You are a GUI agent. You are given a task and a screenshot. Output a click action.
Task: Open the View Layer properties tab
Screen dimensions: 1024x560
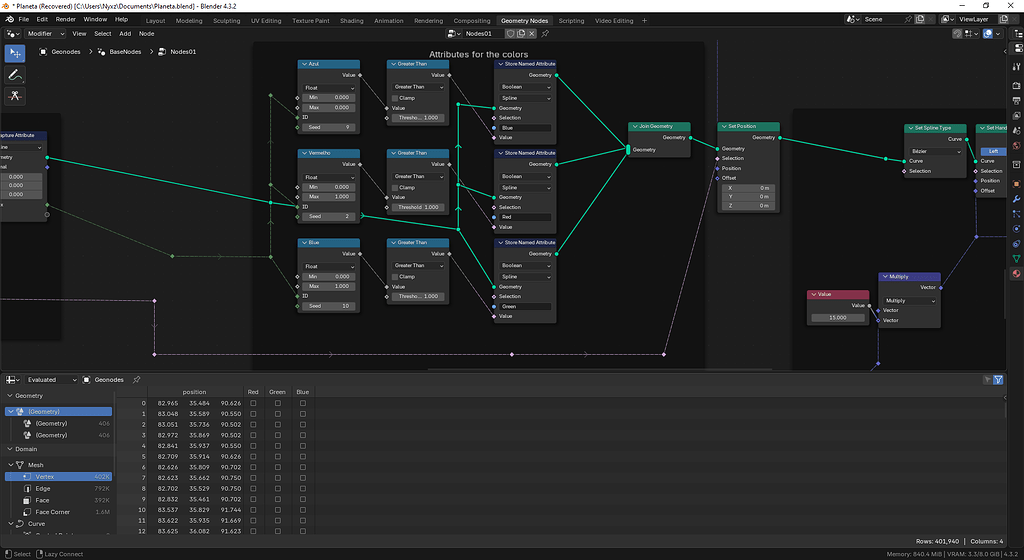[1016, 116]
